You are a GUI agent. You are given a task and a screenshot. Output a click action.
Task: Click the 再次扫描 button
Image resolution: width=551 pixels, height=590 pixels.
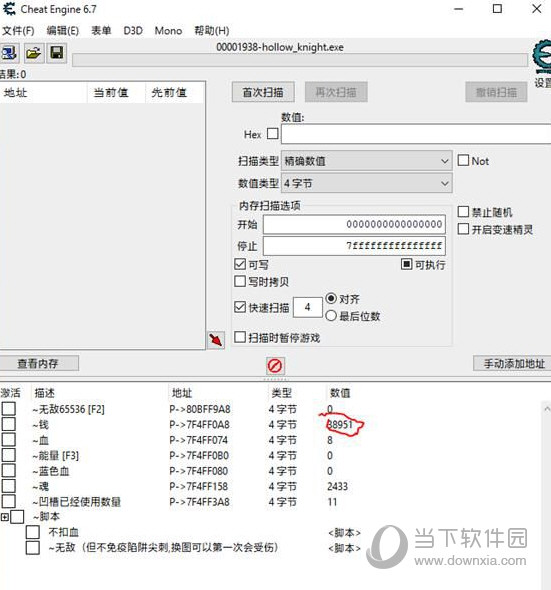(x=336, y=92)
